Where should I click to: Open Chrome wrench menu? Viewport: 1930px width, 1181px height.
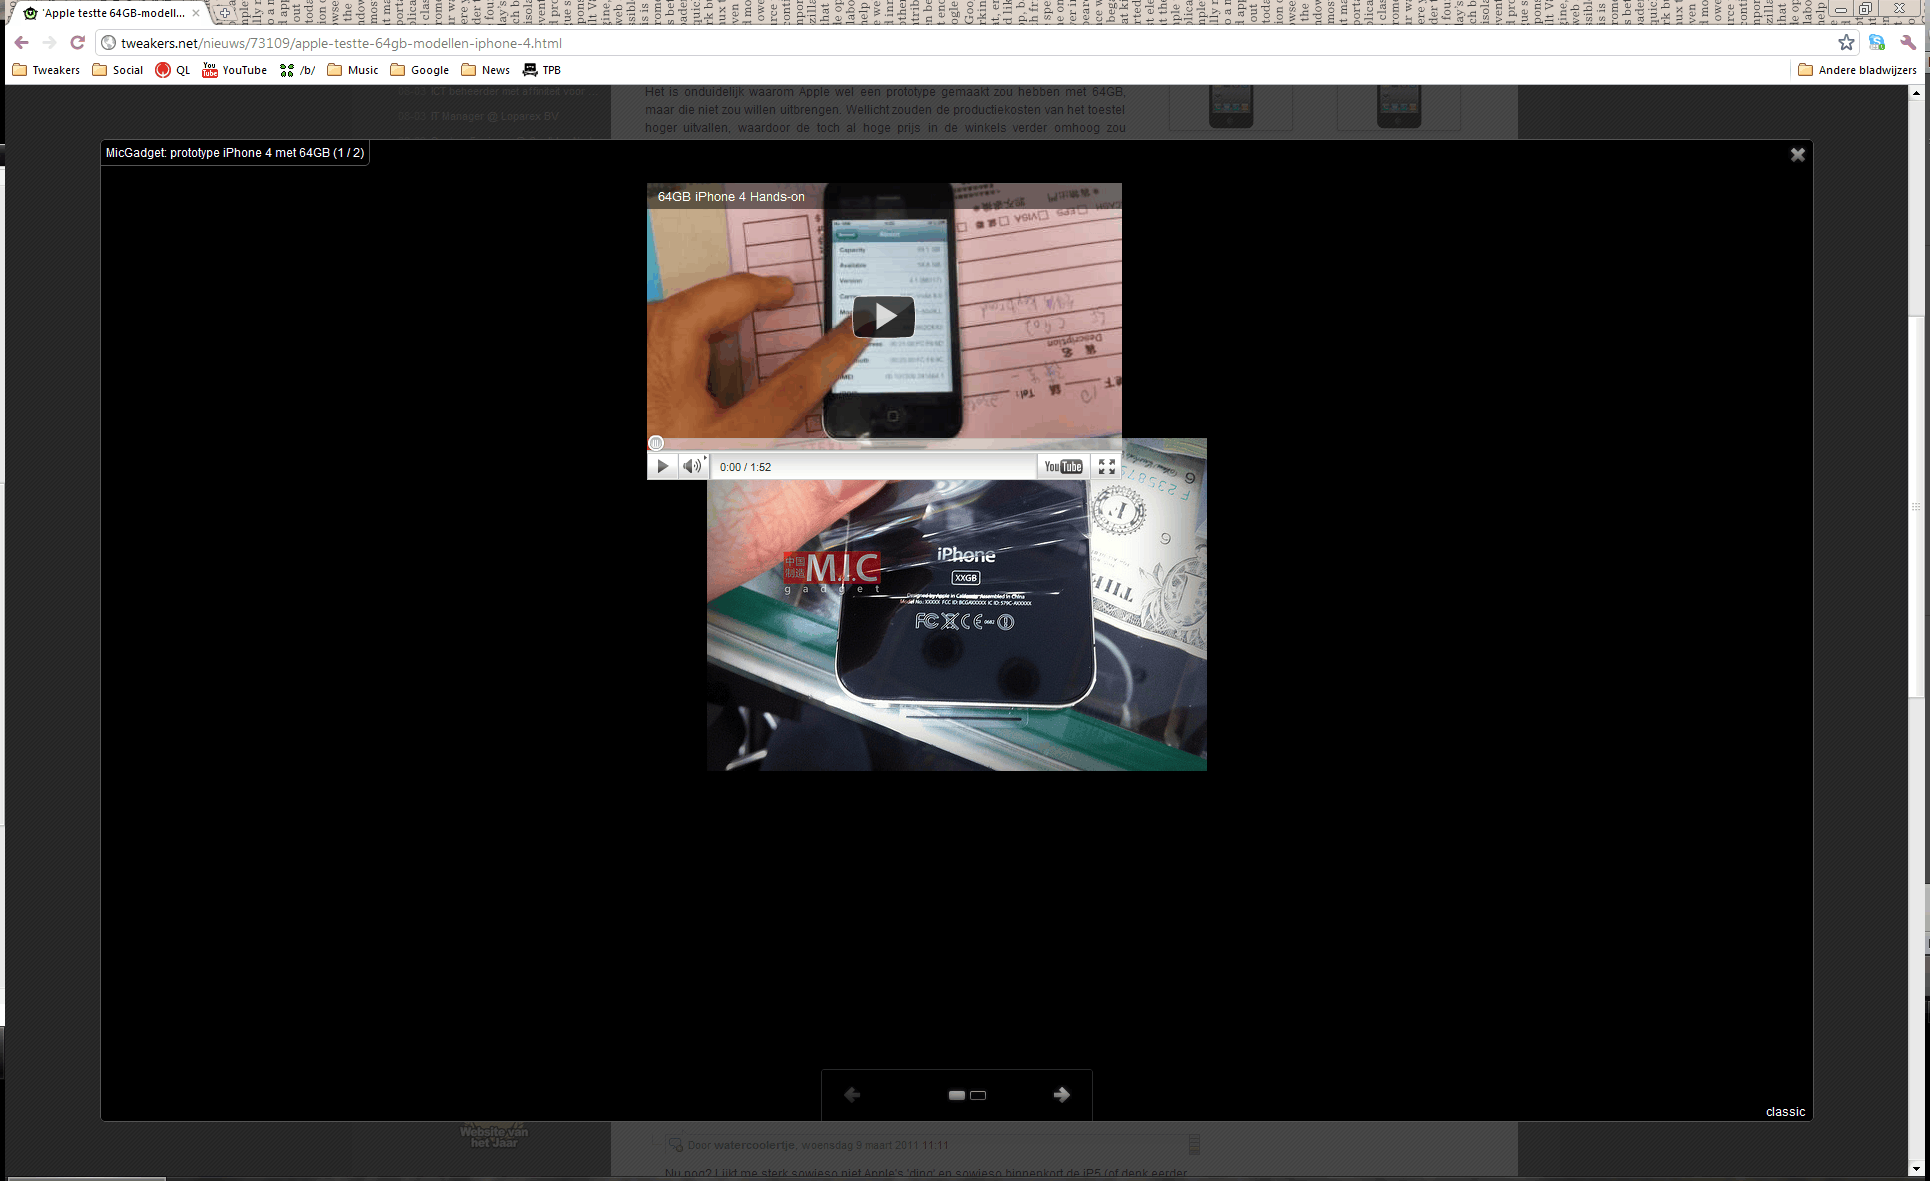coord(1908,42)
